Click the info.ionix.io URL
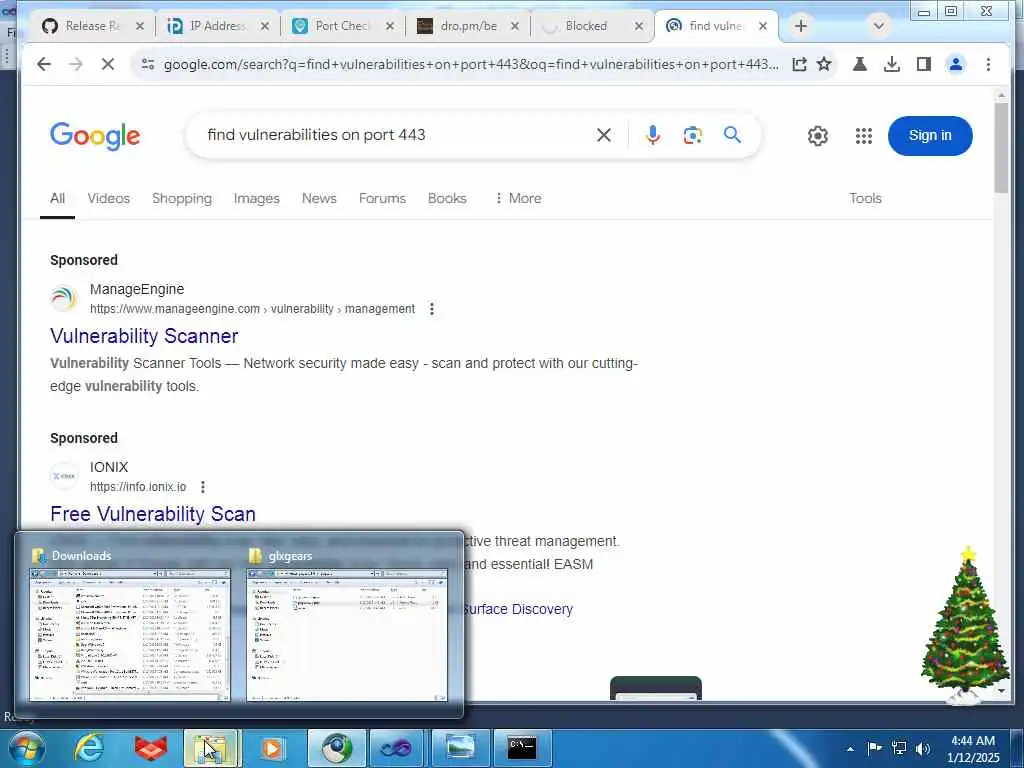Viewport: 1024px width, 768px height. tap(138, 487)
